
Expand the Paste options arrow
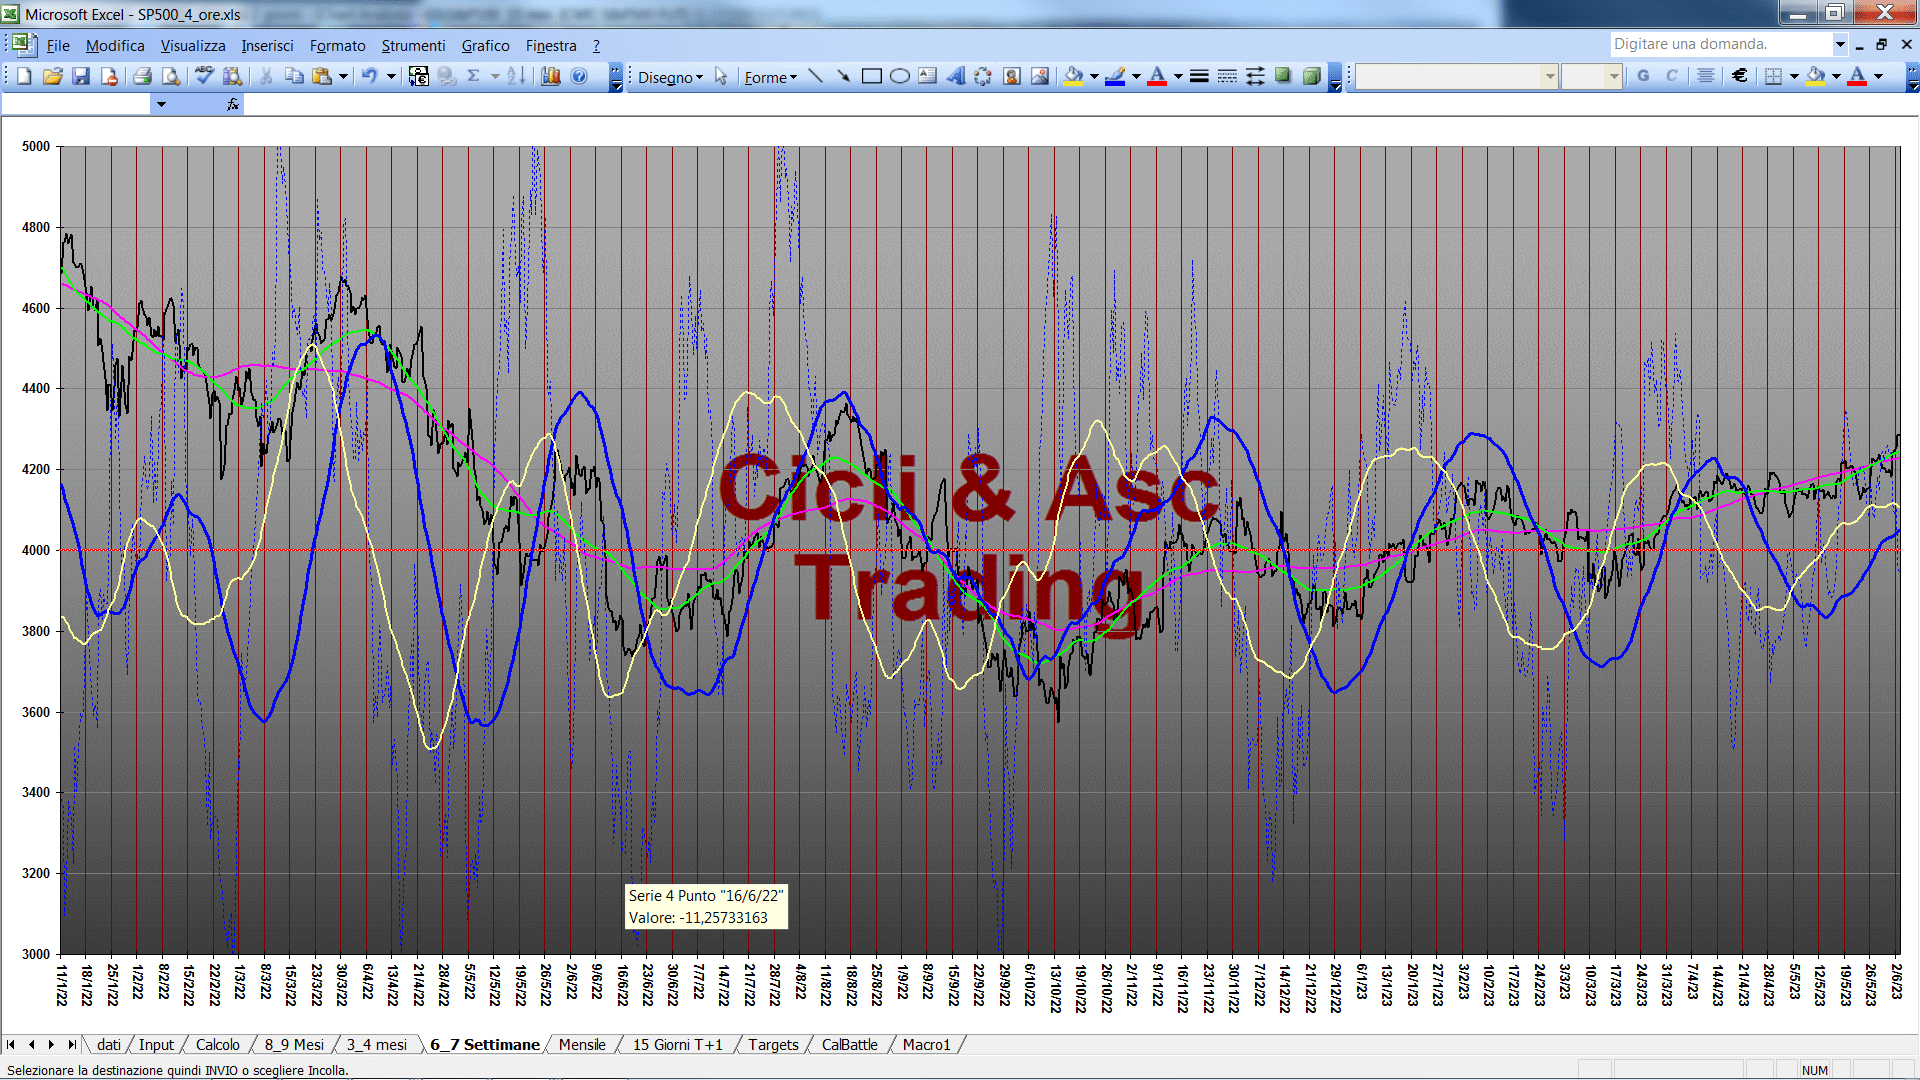(x=343, y=76)
